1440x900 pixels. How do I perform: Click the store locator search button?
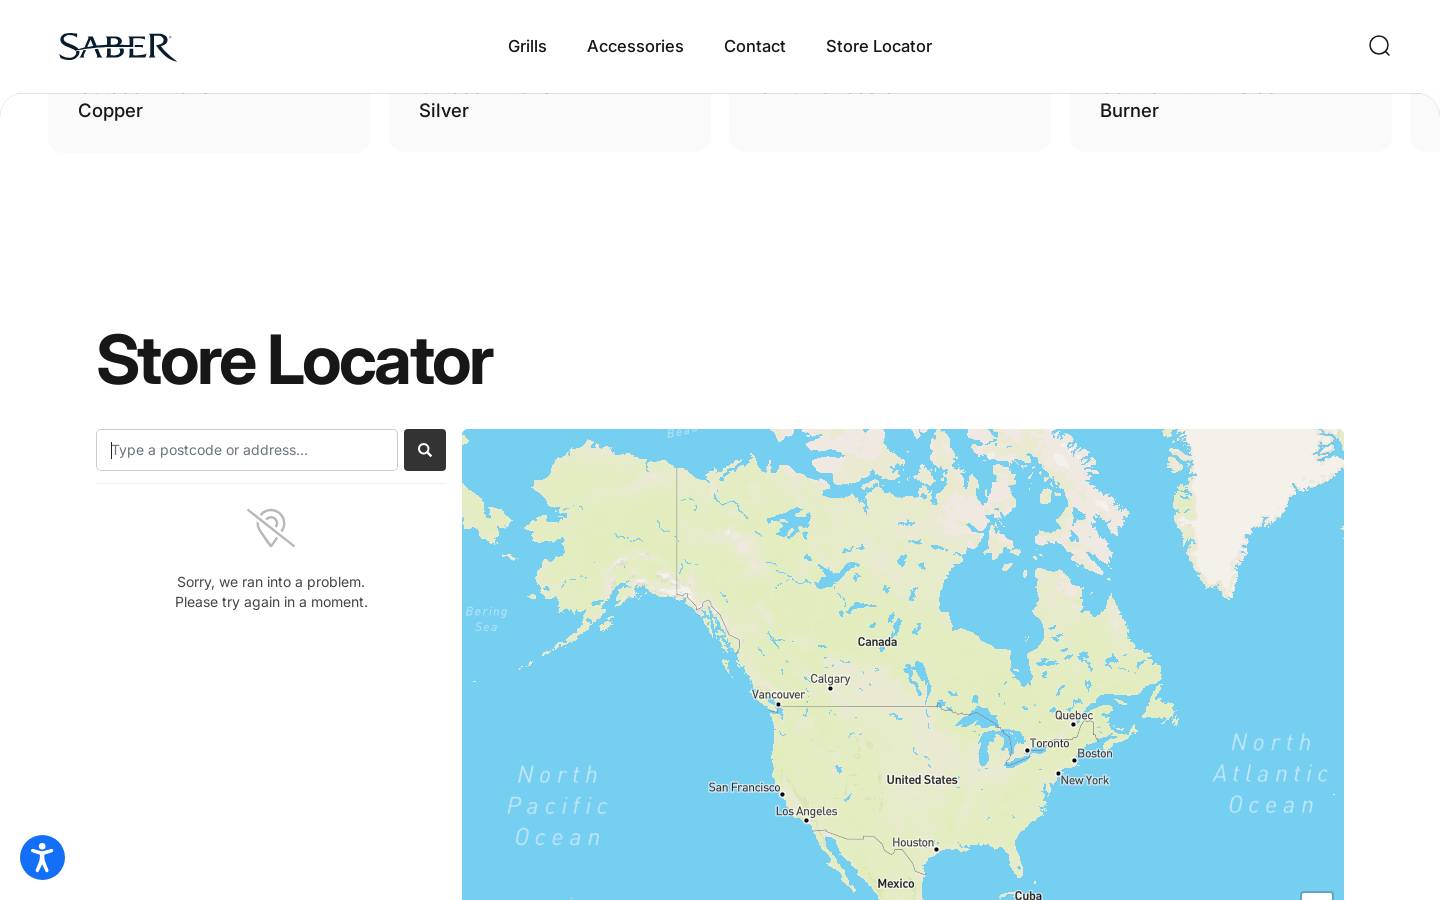425,450
